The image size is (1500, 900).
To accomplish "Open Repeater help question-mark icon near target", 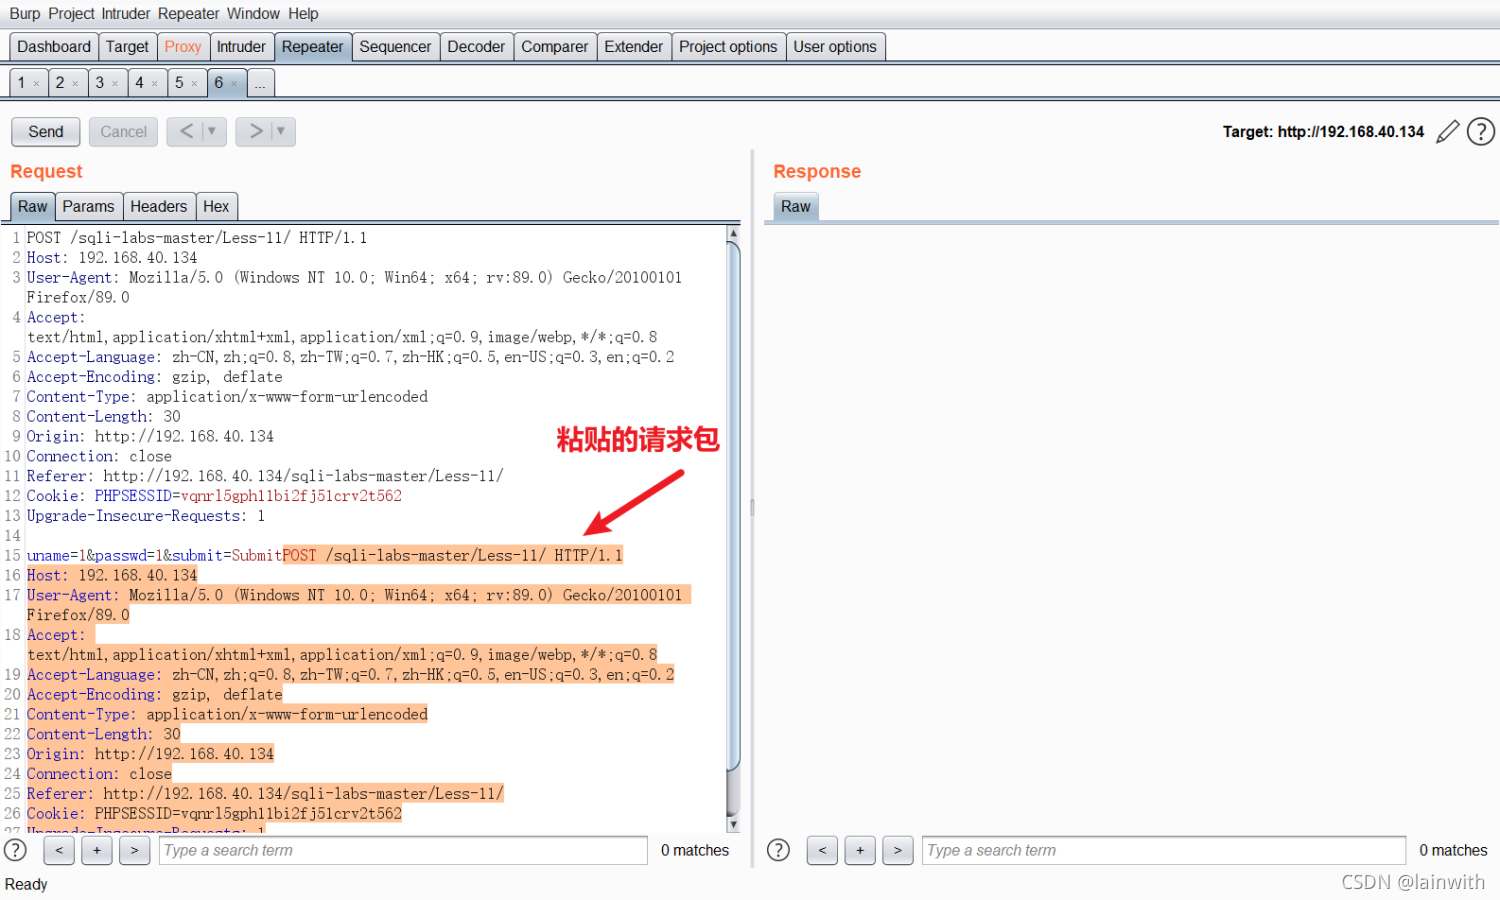I will click(x=1481, y=132).
